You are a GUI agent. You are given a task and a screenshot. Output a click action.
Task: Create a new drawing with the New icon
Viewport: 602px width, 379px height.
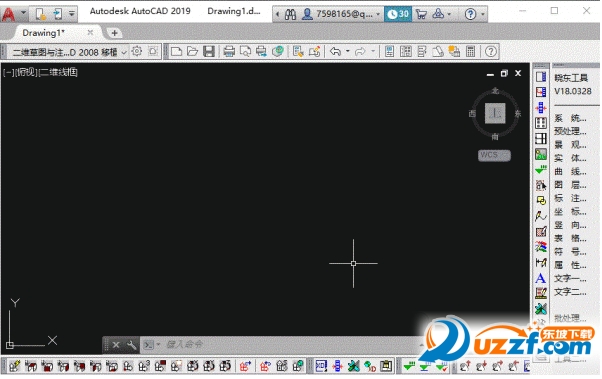pyautogui.click(x=176, y=51)
